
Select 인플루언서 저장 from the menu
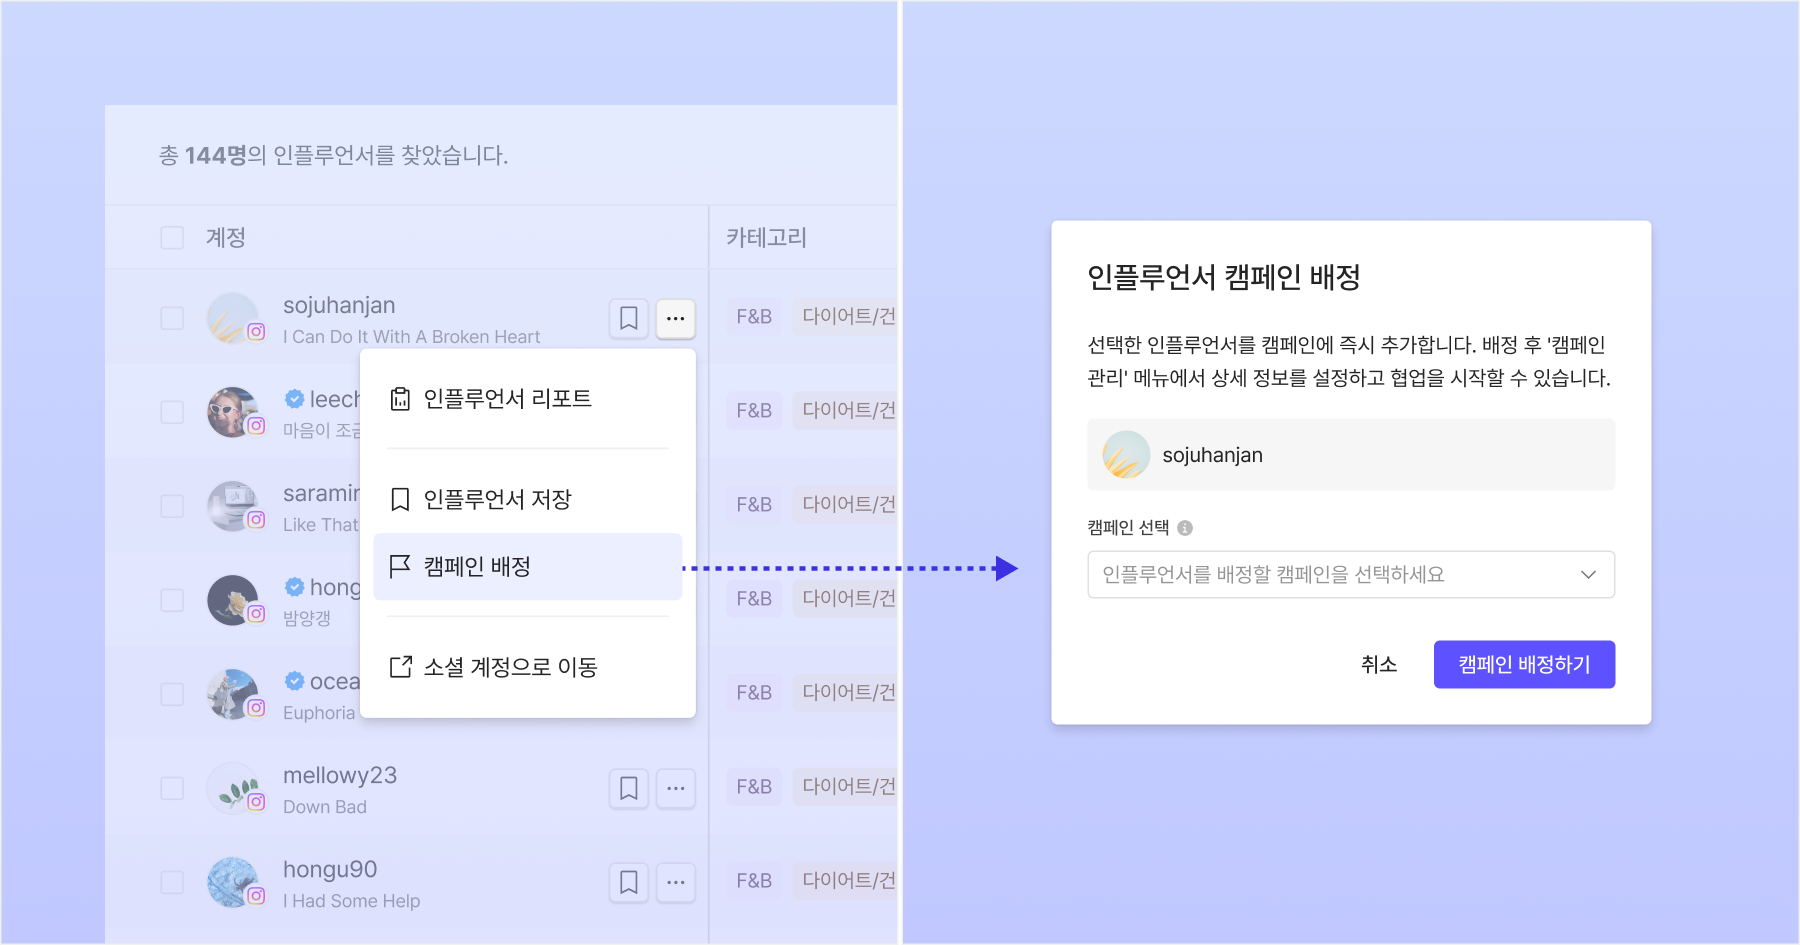[x=527, y=499]
